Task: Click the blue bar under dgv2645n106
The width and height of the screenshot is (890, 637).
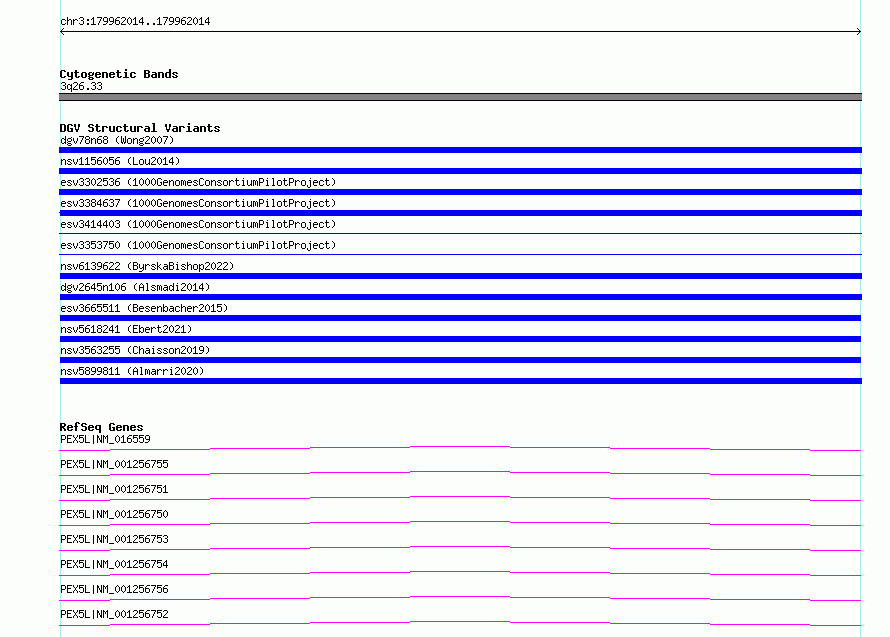Action: point(460,297)
